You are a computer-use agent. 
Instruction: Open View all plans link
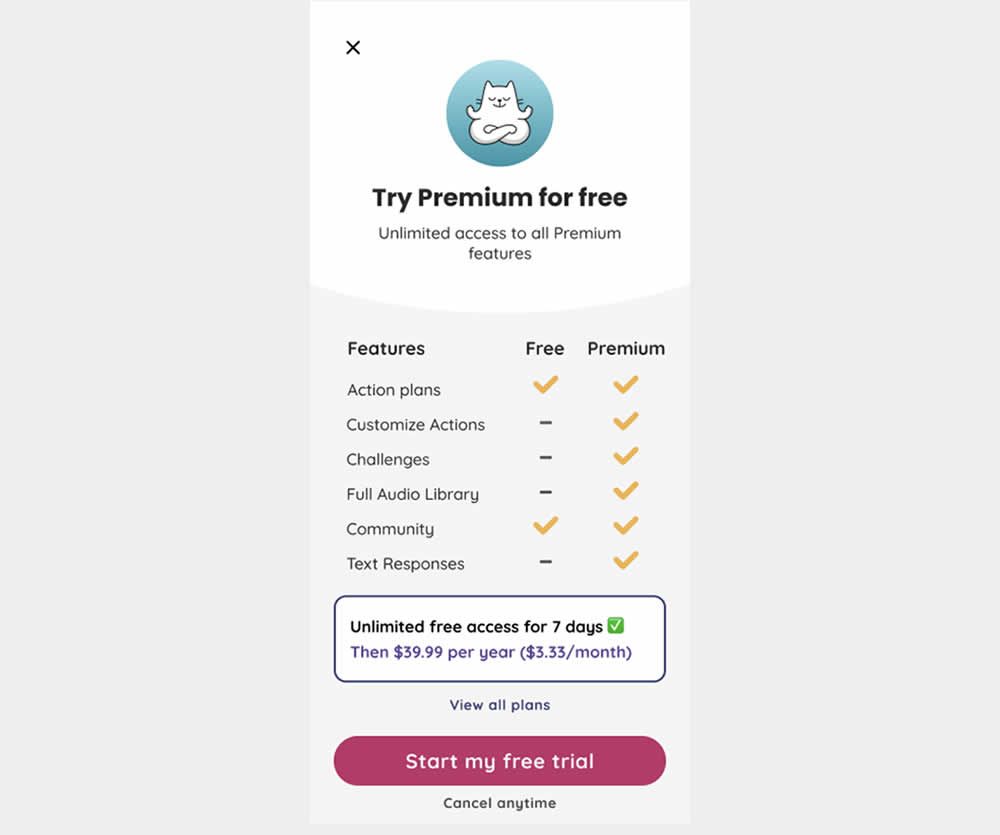500,705
